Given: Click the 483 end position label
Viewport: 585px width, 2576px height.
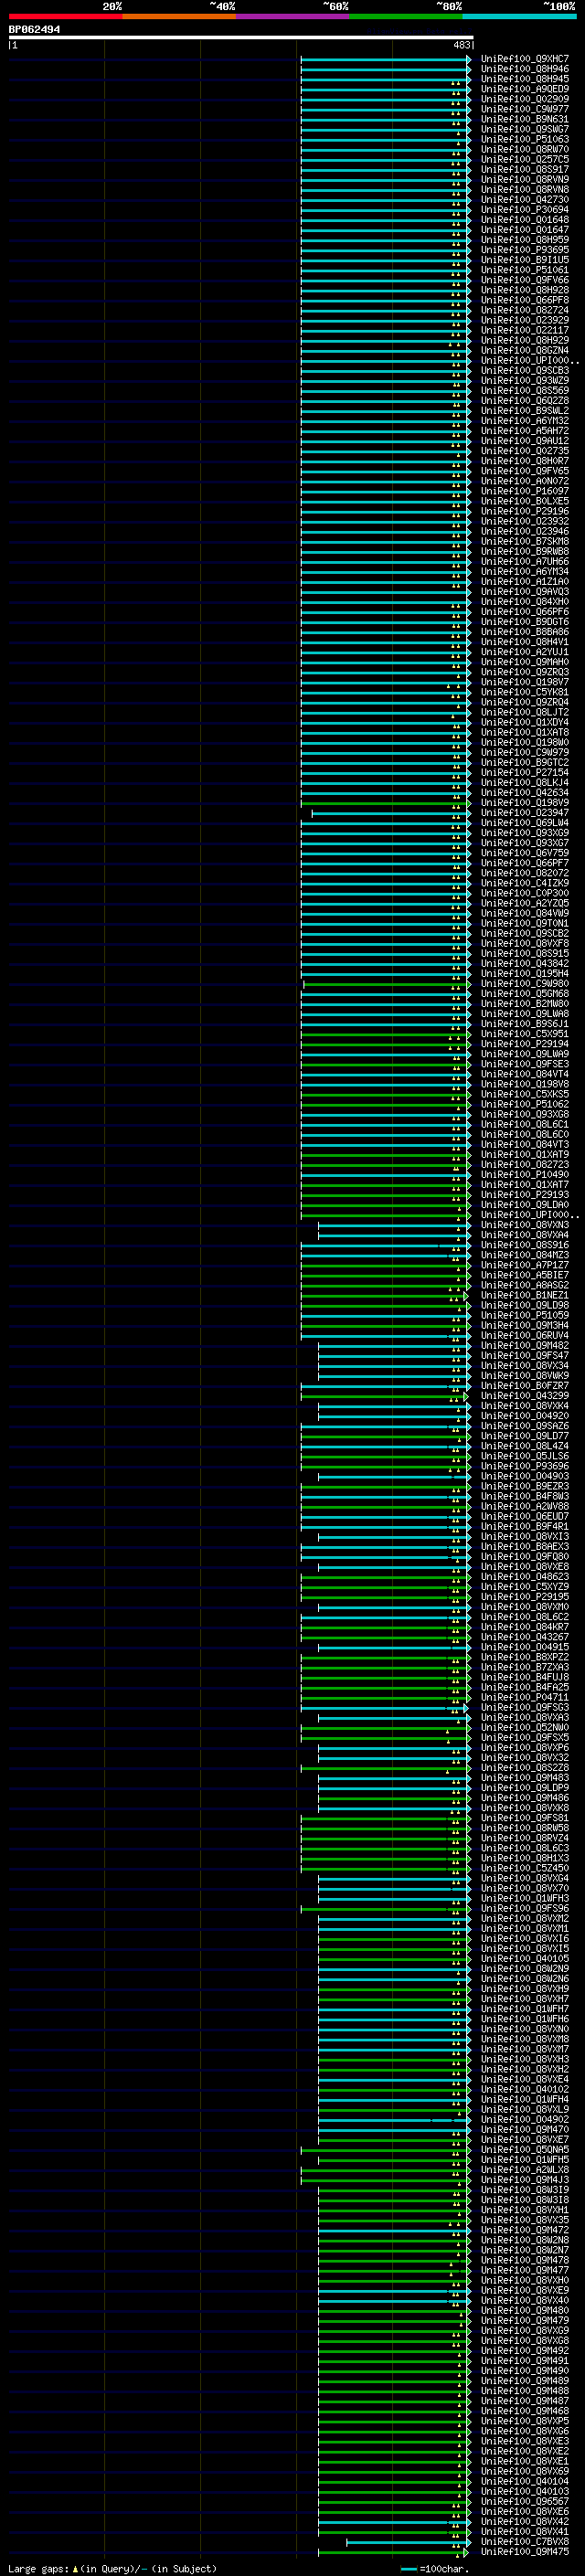Looking at the screenshot, I should point(462,45).
